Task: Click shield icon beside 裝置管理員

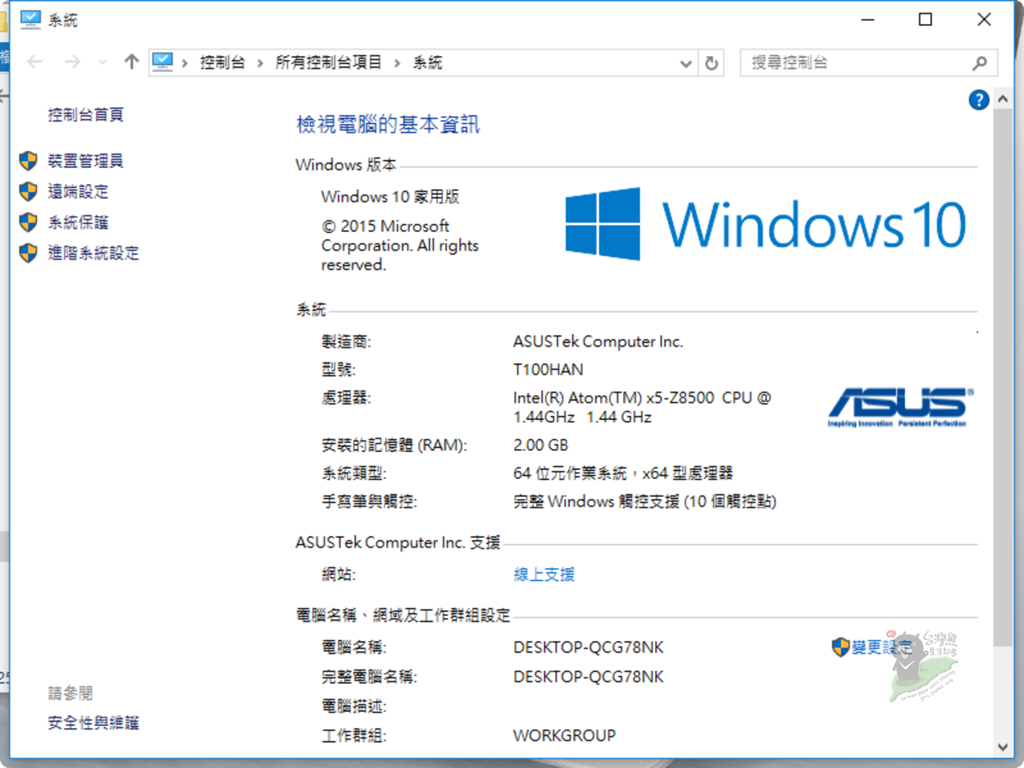Action: [28, 161]
